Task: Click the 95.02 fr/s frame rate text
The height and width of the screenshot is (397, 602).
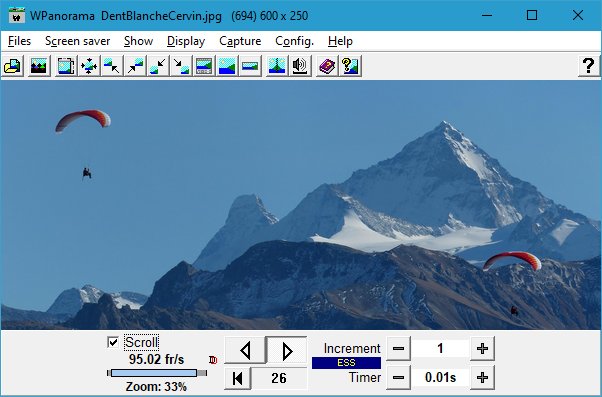Action: click(x=156, y=359)
